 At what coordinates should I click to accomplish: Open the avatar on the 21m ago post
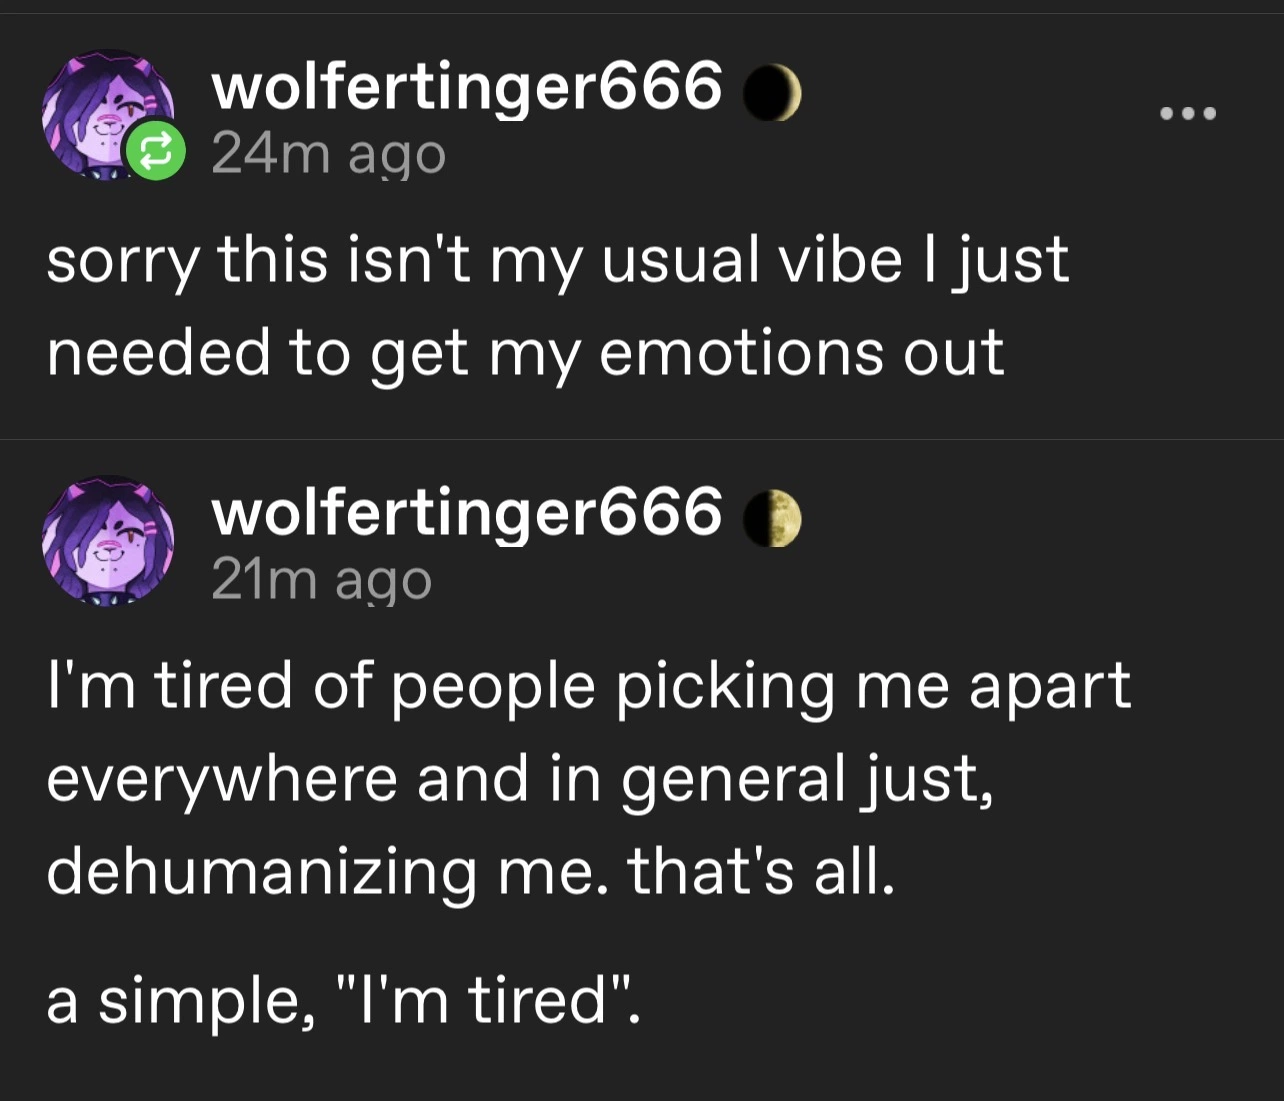point(107,540)
